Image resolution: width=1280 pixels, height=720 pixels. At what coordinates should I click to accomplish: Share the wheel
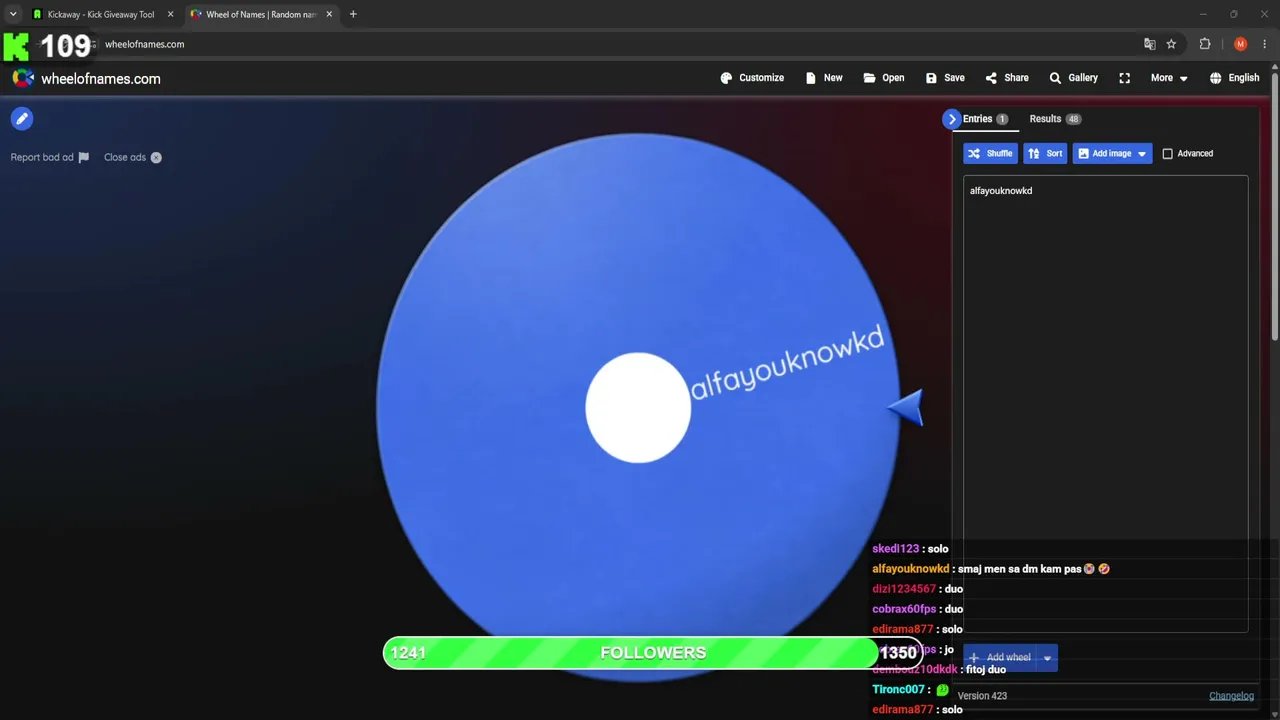click(x=1006, y=78)
